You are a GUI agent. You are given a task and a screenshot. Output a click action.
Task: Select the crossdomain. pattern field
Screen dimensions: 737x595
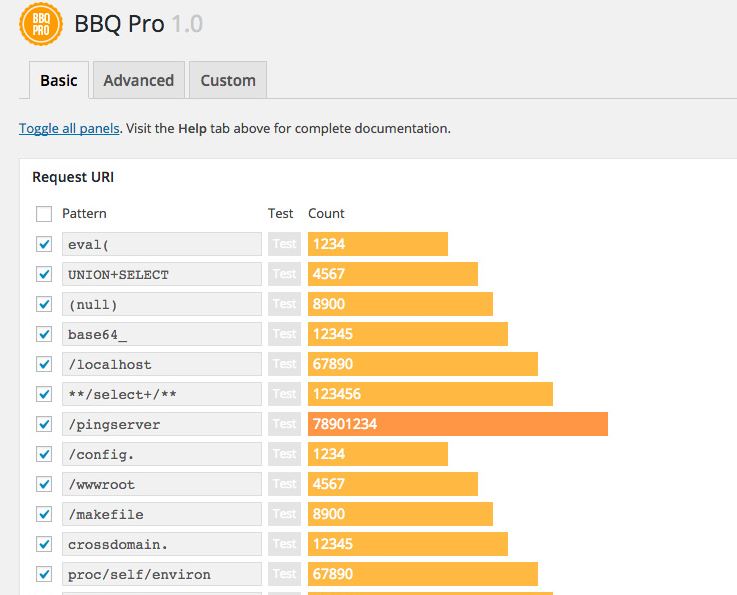click(x=162, y=544)
